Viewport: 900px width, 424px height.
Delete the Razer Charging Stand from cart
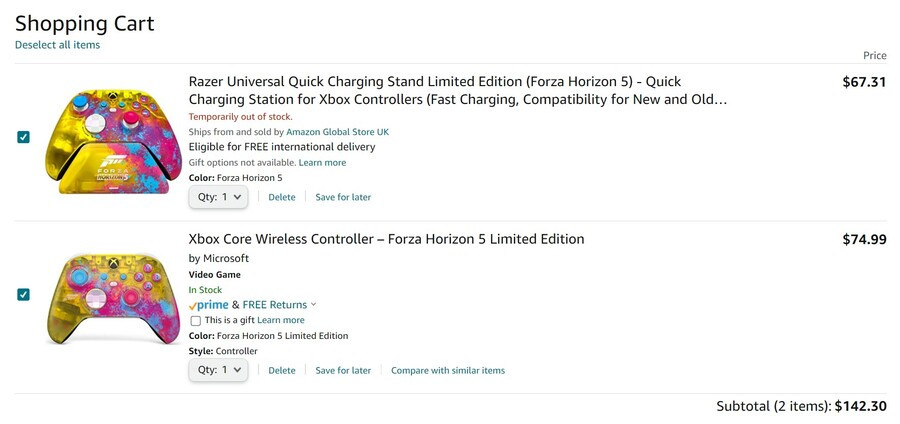282,197
